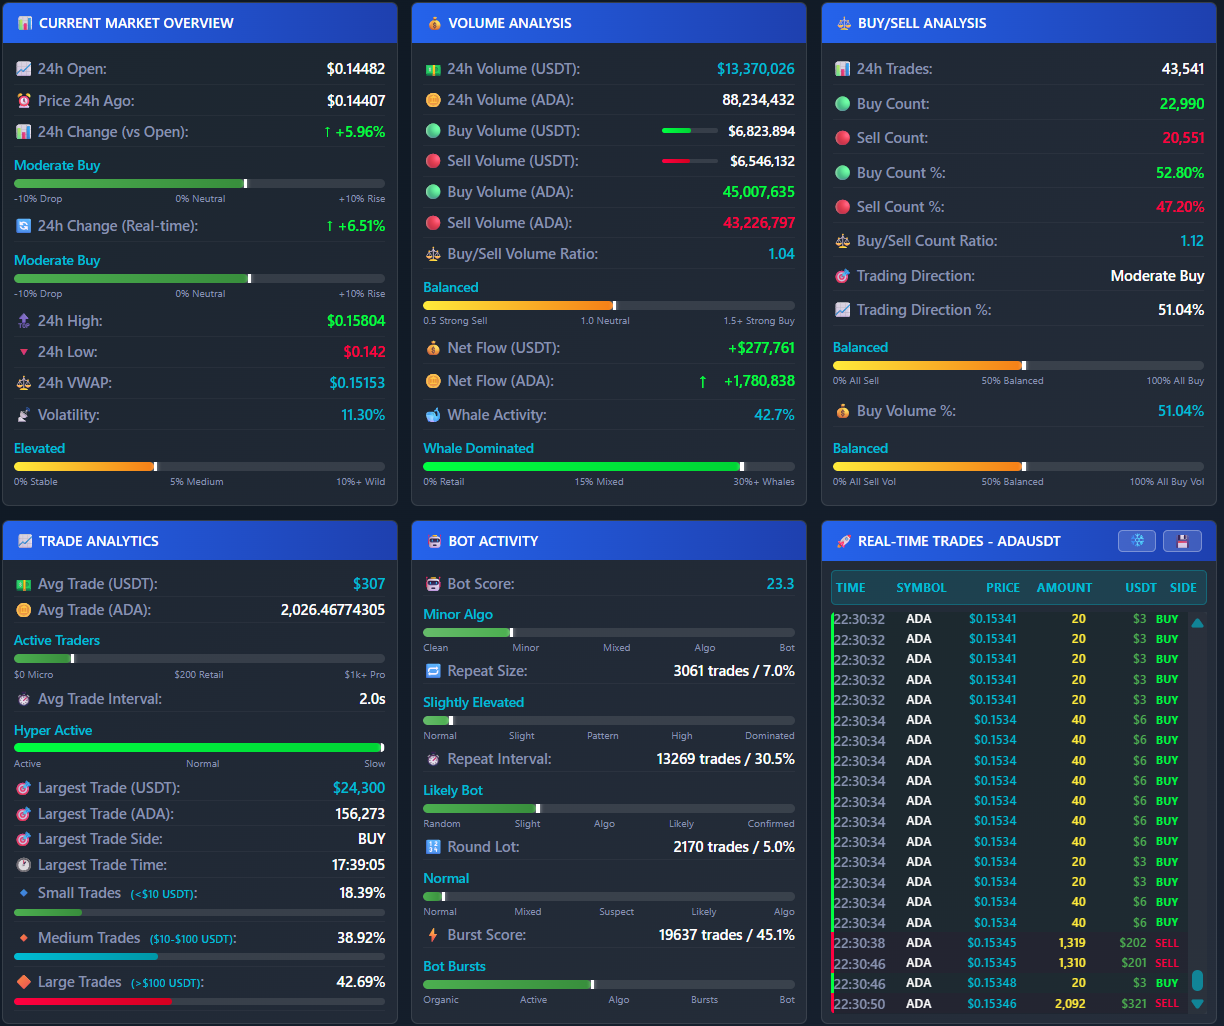The width and height of the screenshot is (1224, 1026).
Task: Click the repeat icon beside Repeat Size
Action: point(433,671)
